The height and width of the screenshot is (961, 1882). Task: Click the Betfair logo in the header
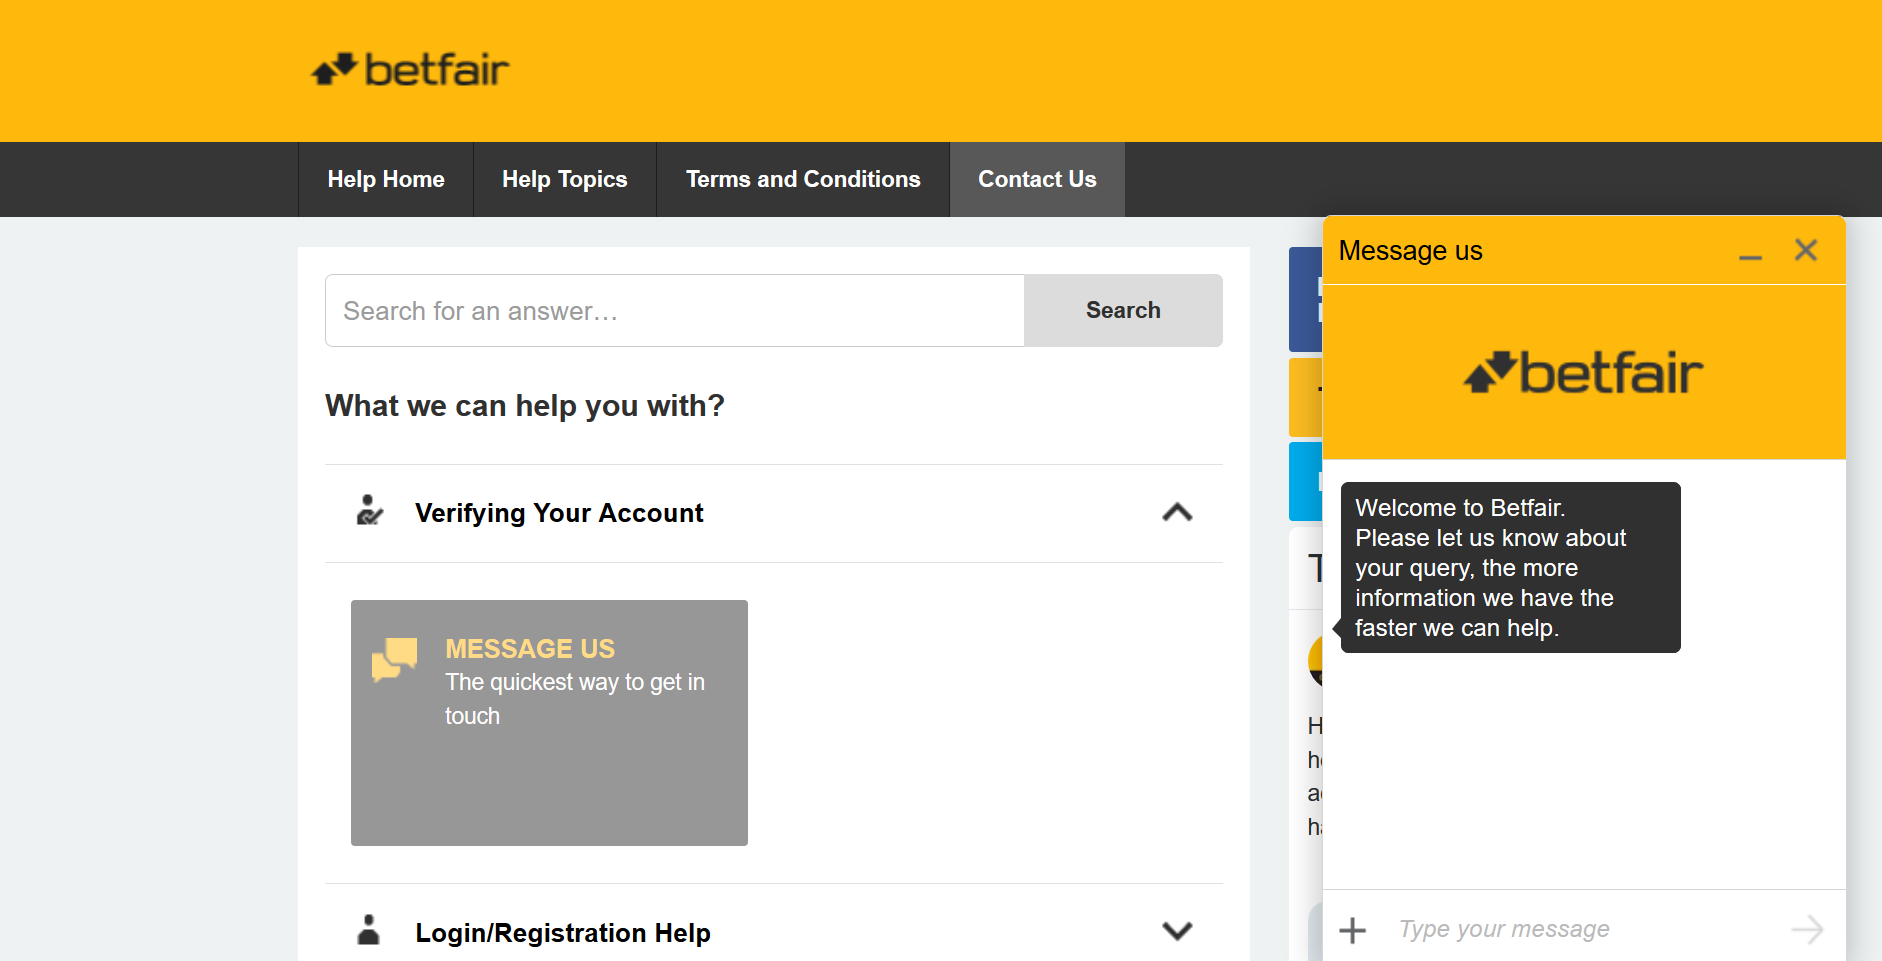coord(410,70)
